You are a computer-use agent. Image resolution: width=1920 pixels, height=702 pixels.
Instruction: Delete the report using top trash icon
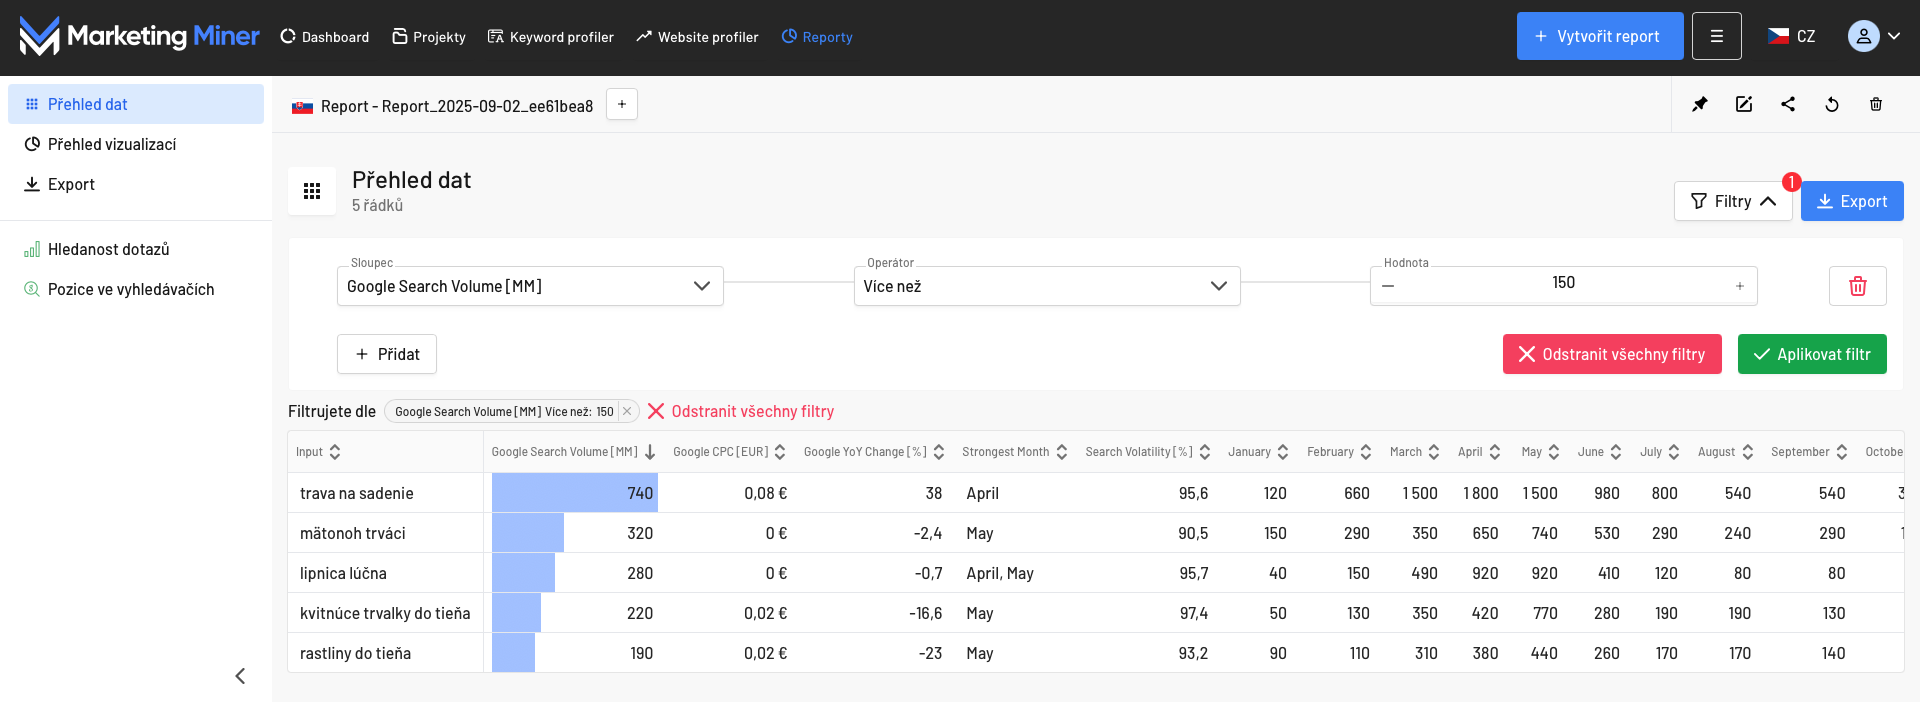[x=1875, y=104]
